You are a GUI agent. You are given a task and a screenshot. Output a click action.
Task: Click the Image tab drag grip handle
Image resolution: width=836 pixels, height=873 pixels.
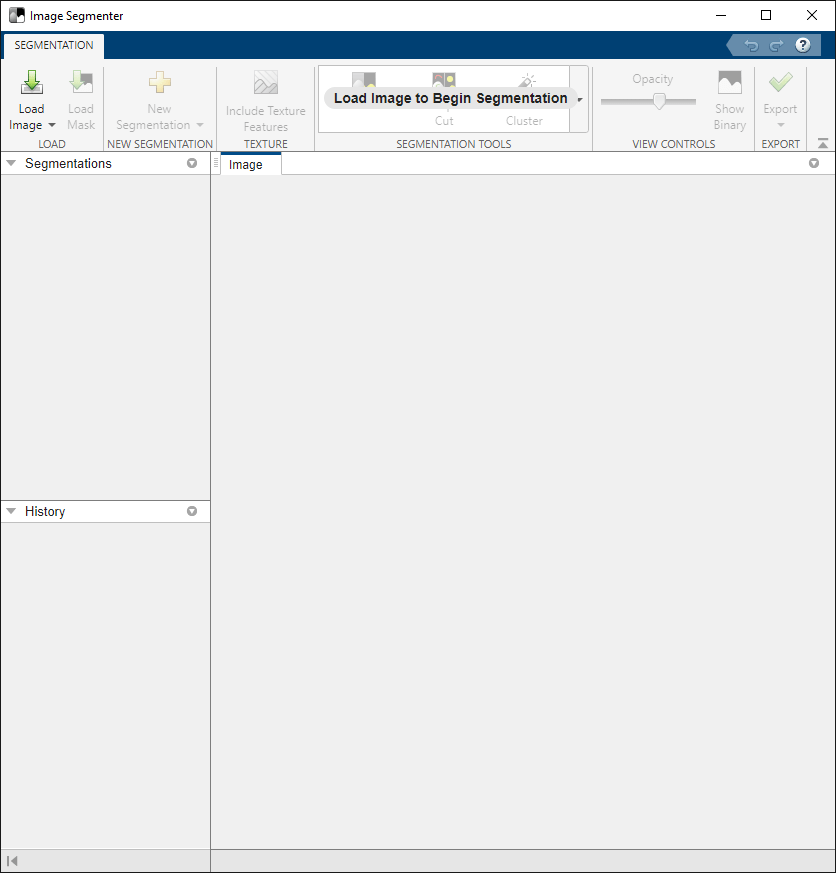[x=216, y=163]
